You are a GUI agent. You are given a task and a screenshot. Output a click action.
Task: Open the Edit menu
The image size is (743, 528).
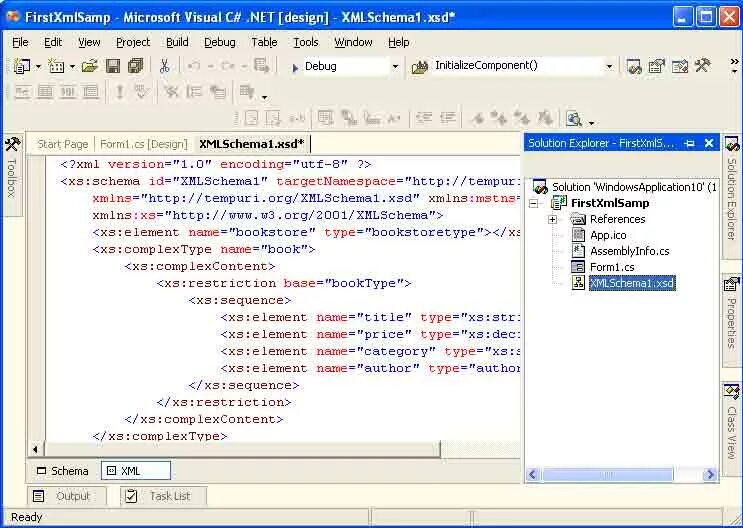click(53, 42)
